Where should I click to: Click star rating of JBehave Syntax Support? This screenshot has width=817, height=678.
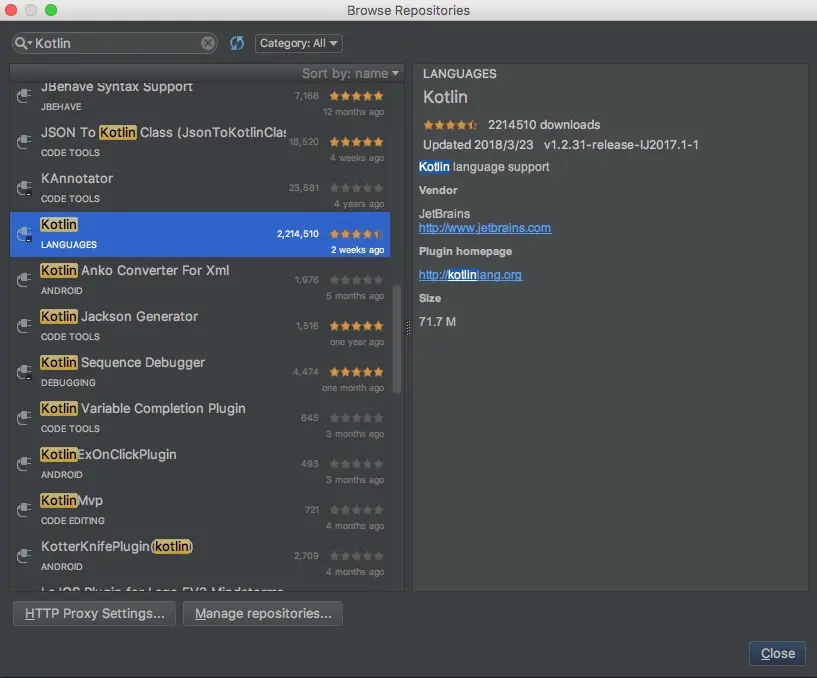pos(356,96)
